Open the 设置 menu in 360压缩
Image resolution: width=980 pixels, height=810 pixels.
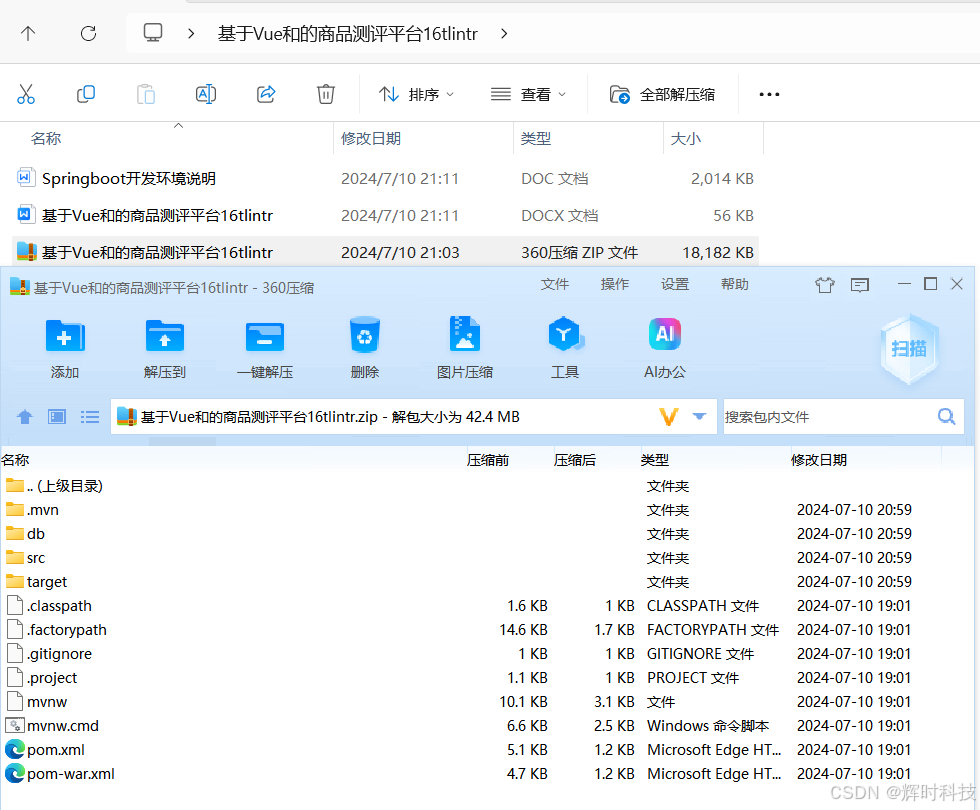pyautogui.click(x=674, y=284)
